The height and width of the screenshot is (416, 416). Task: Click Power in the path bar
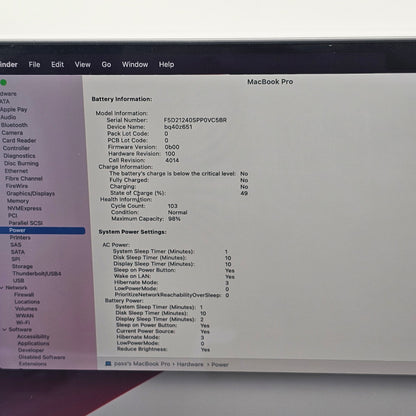click(x=220, y=365)
